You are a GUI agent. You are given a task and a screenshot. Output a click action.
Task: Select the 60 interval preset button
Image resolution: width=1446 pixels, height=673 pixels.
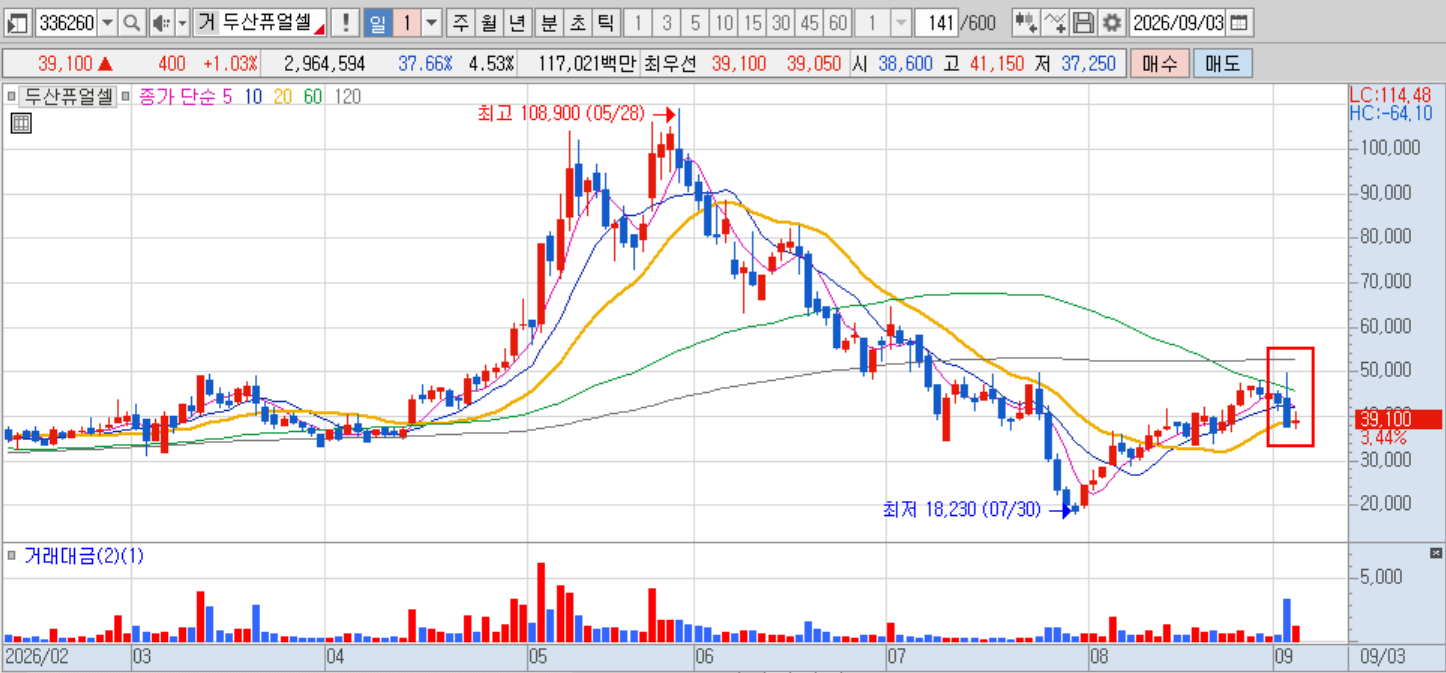(839, 23)
